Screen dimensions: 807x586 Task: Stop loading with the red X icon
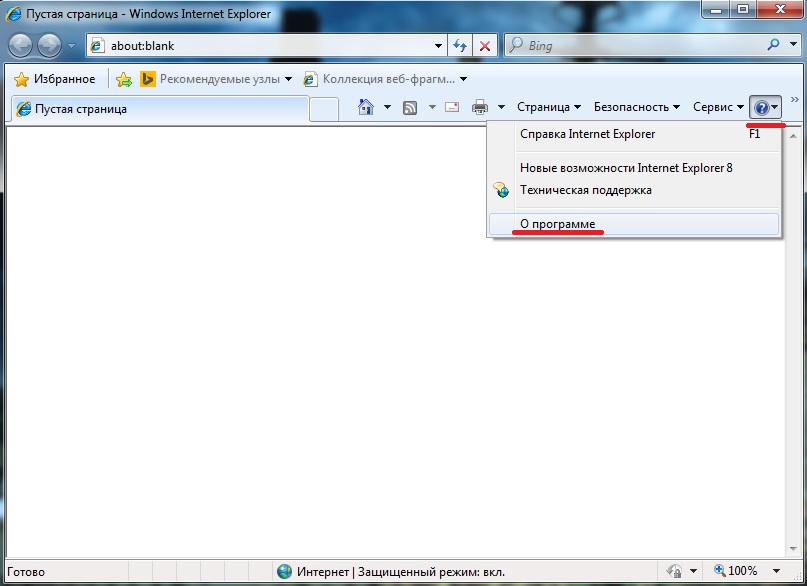pos(484,46)
